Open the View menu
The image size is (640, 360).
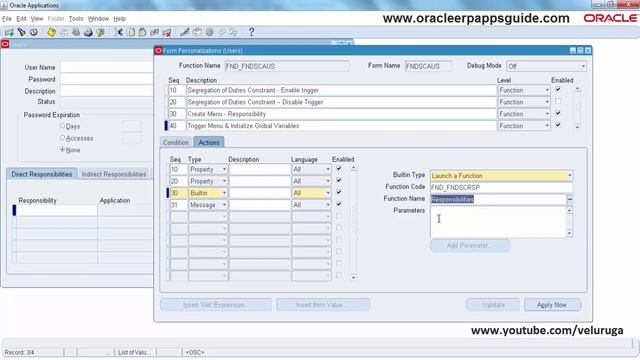click(37, 19)
